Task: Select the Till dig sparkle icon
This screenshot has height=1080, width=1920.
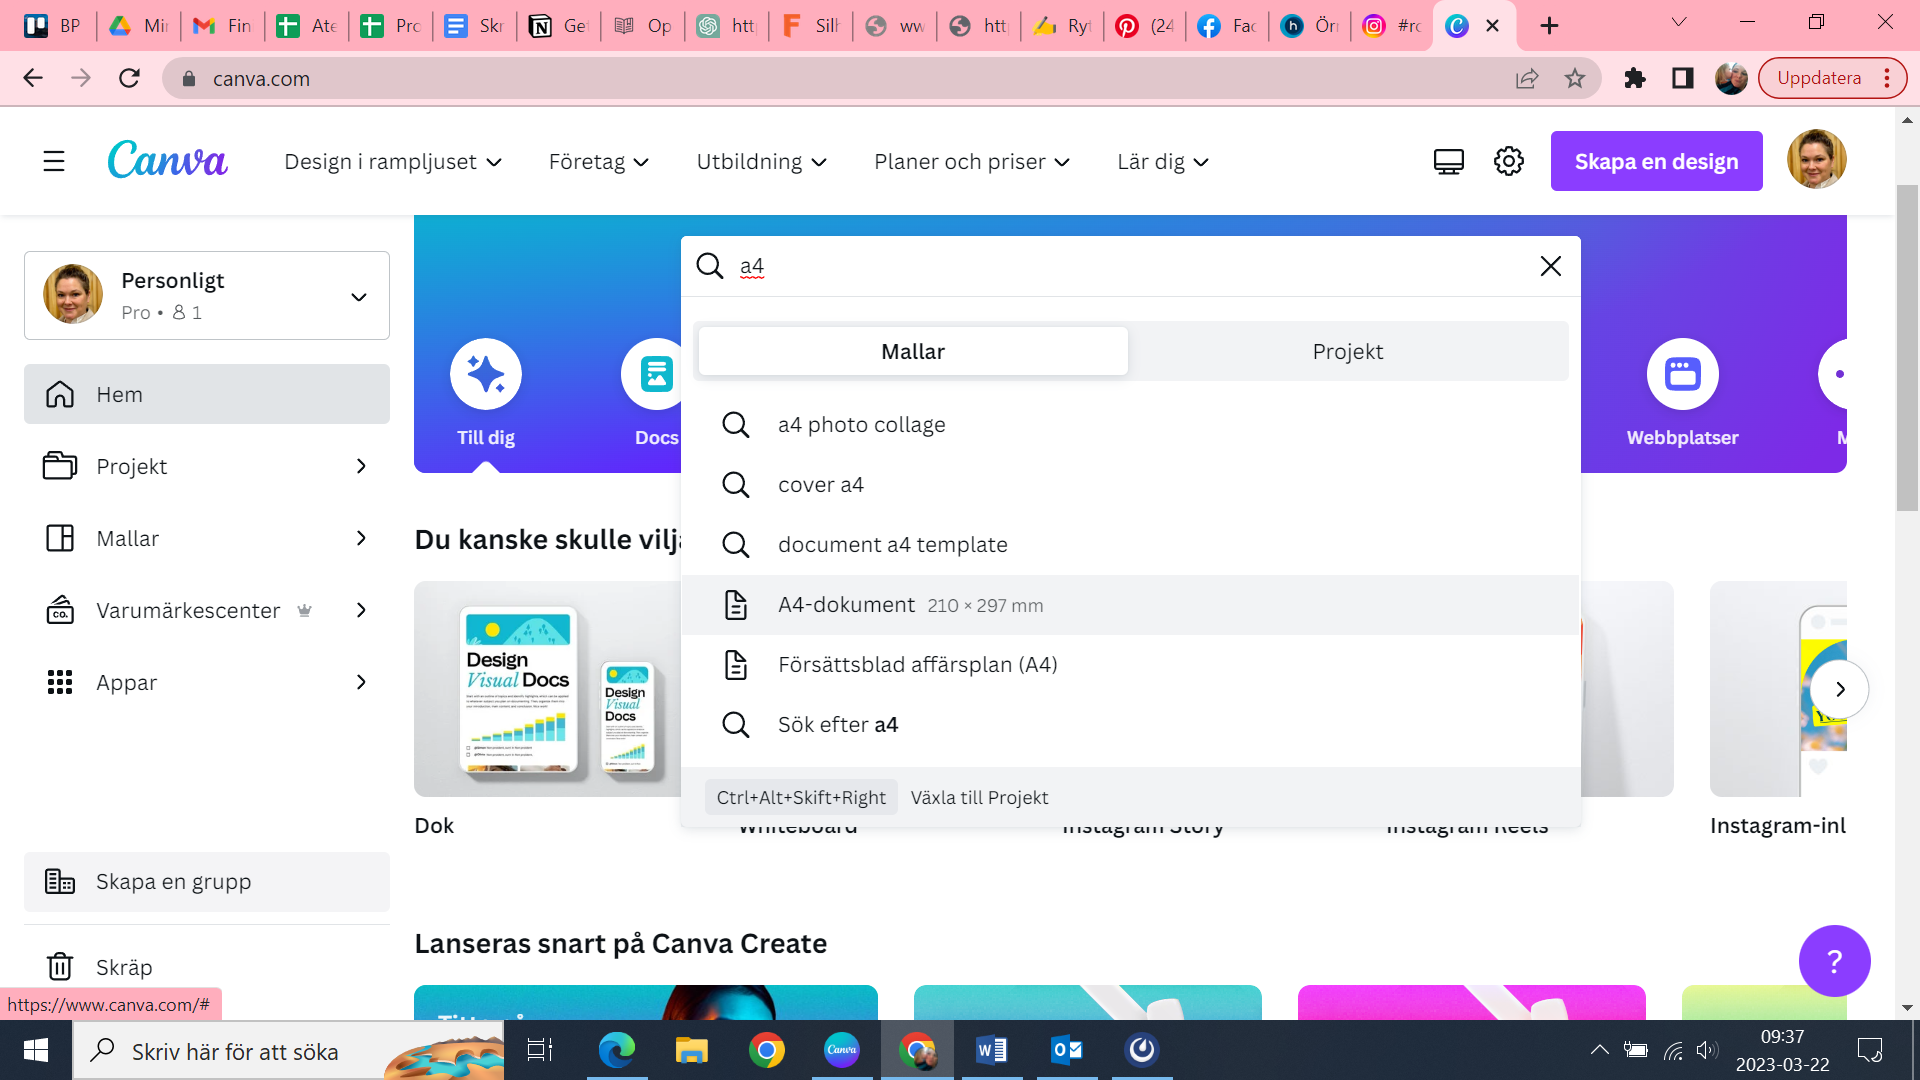Action: [486, 374]
